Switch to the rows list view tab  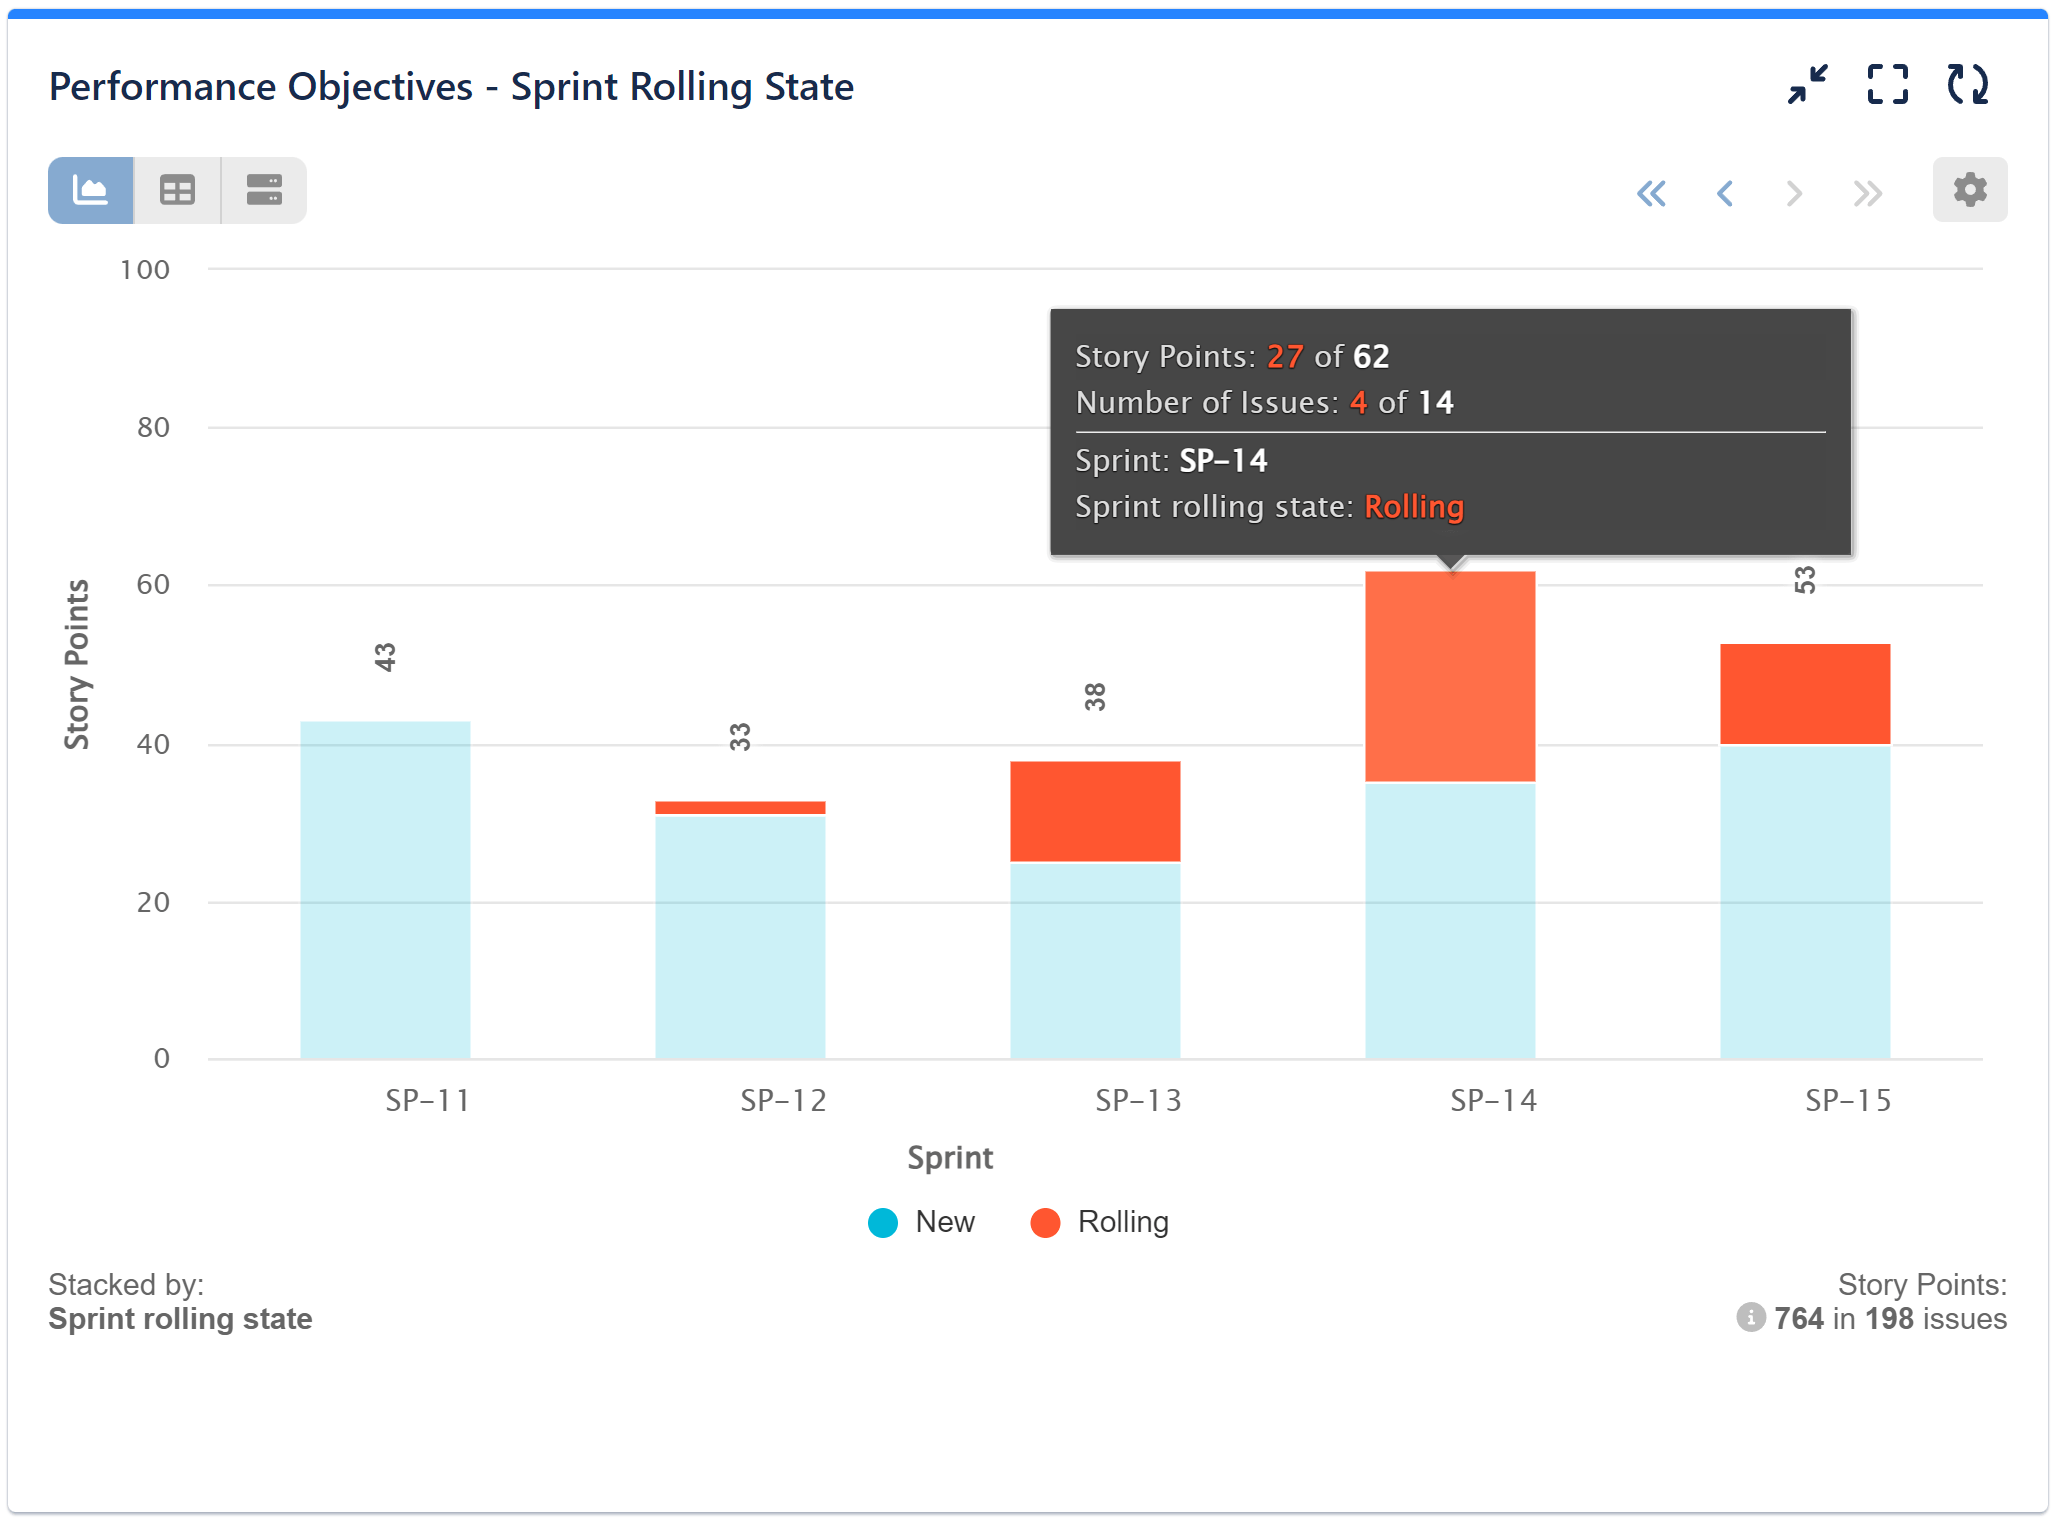tap(263, 189)
